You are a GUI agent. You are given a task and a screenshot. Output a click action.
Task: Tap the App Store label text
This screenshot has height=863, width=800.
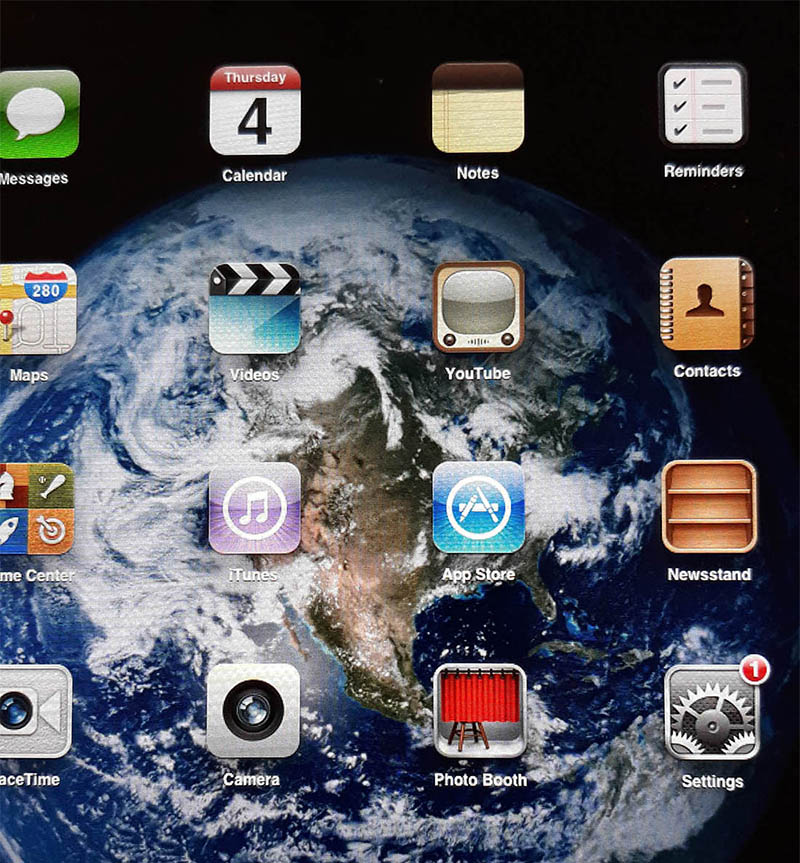(479, 575)
